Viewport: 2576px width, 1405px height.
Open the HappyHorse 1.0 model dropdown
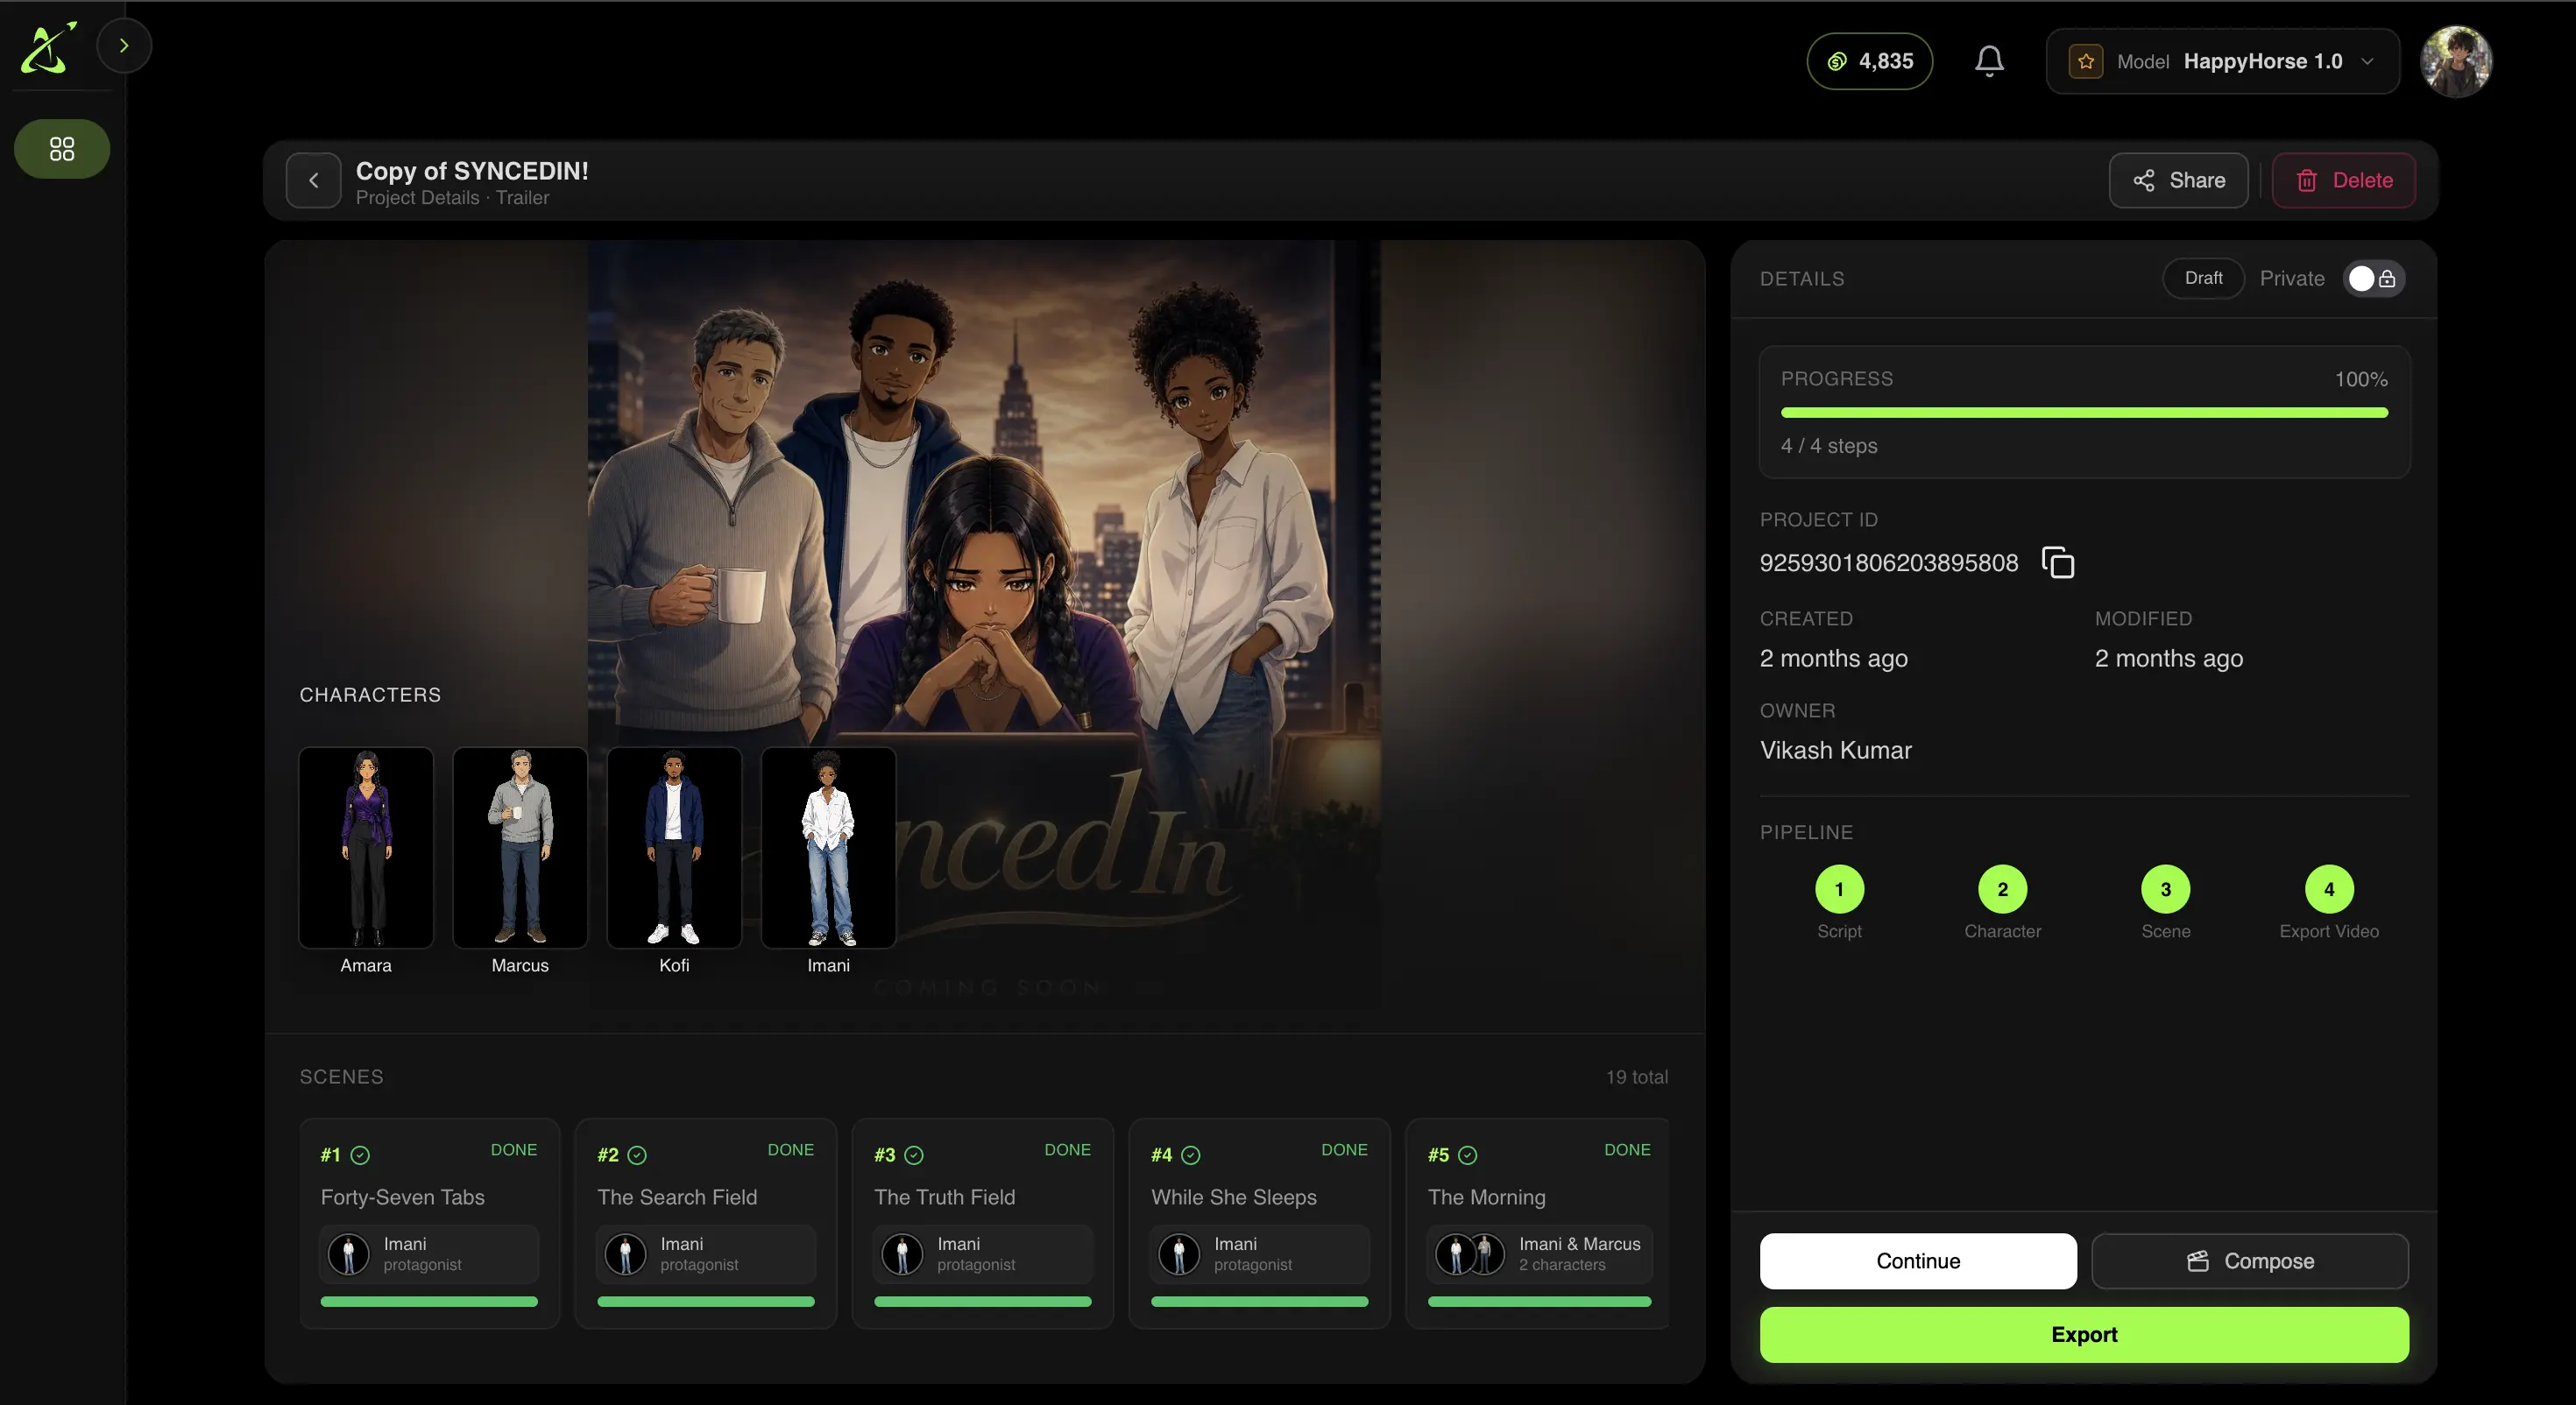click(2222, 61)
